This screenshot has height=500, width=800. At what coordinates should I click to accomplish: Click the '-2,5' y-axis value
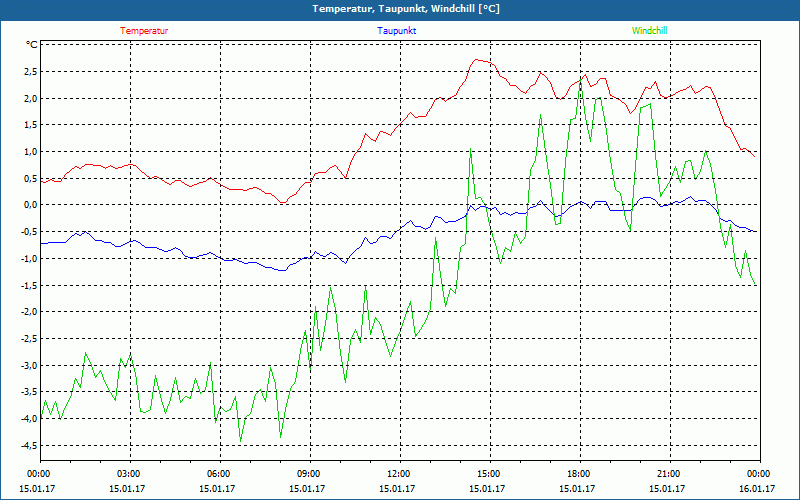29,339
